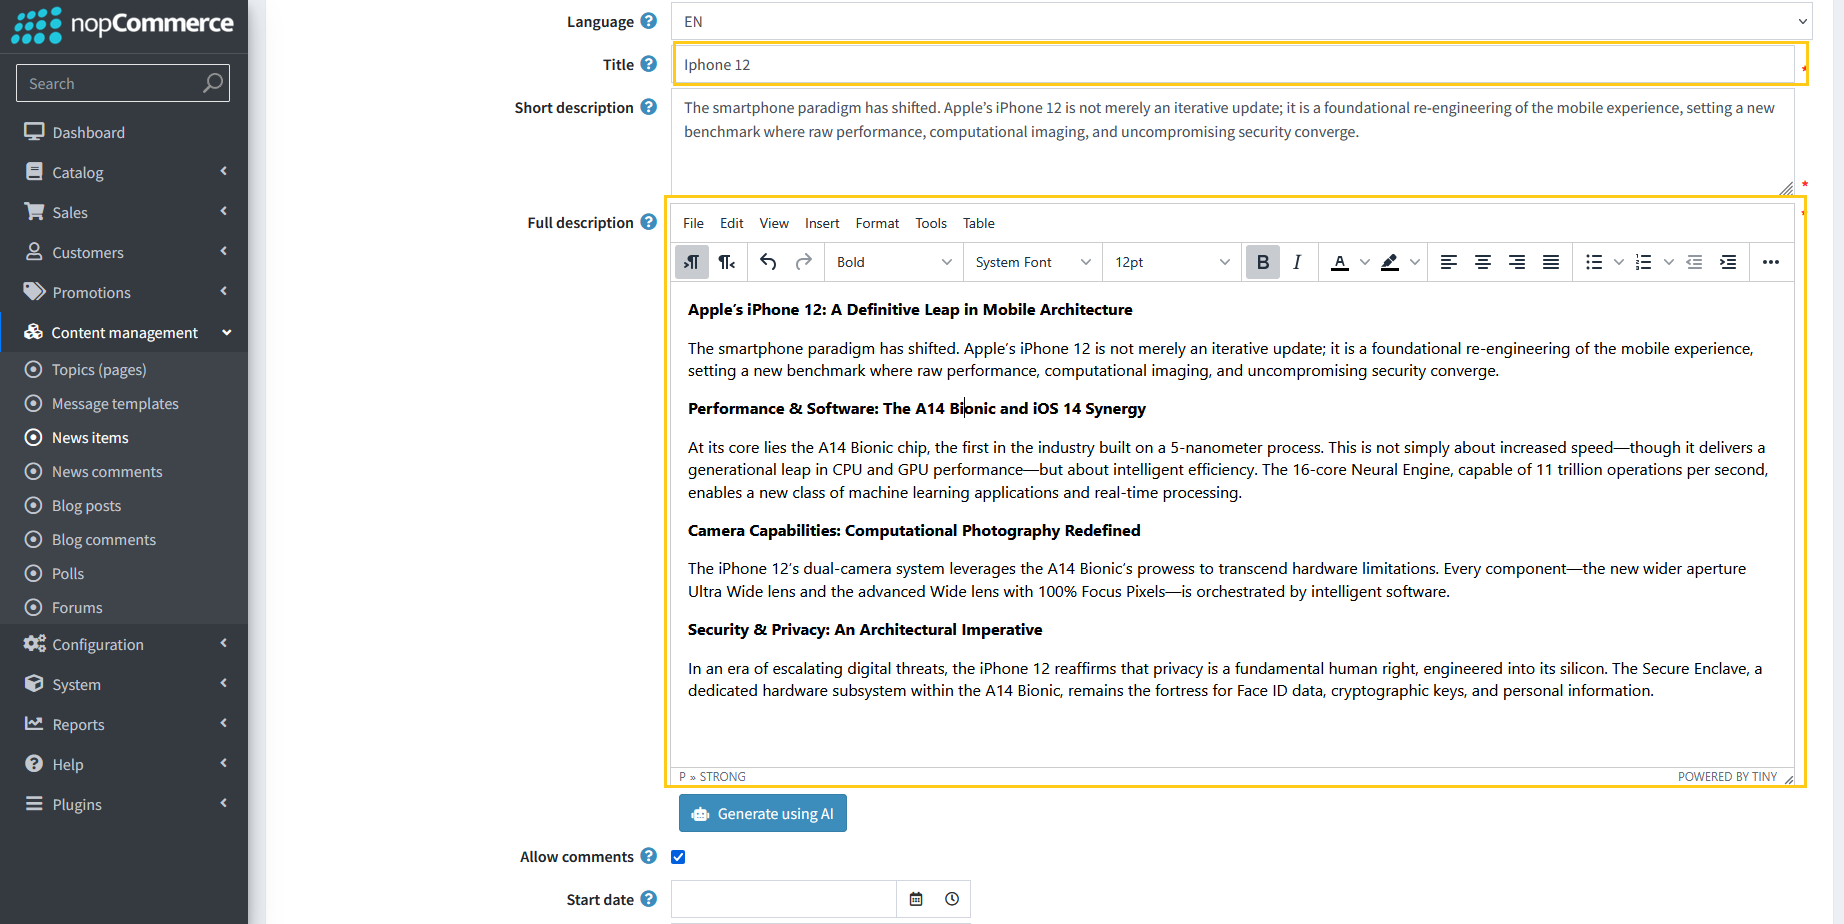Change font size via the 12pt dropdown
Image resolution: width=1844 pixels, height=924 pixels.
tap(1170, 262)
